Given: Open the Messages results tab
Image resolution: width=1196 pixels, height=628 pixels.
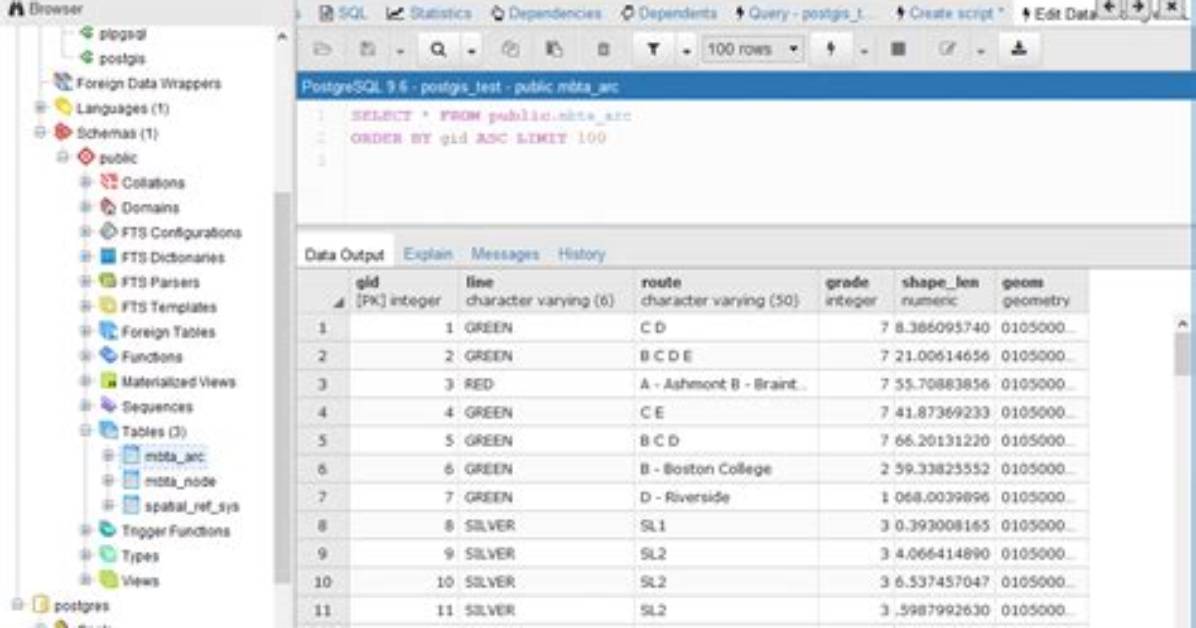Looking at the screenshot, I should [505, 253].
